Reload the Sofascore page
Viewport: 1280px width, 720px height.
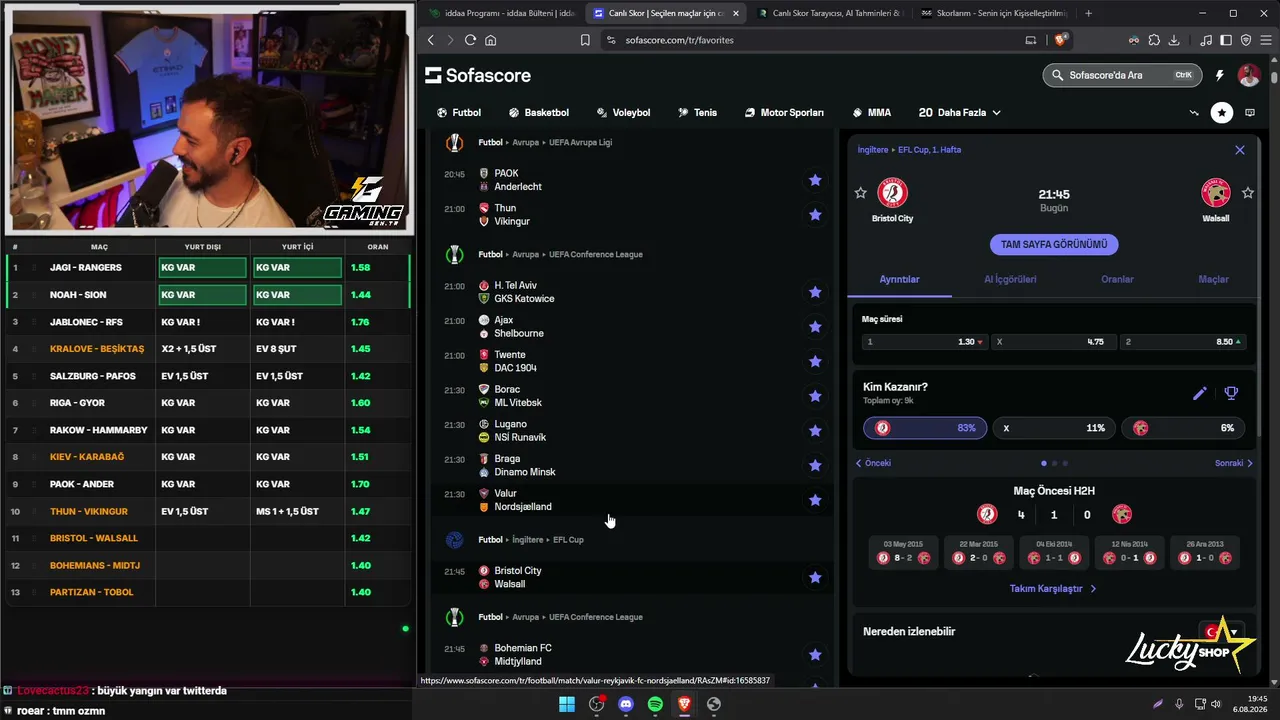coord(470,40)
